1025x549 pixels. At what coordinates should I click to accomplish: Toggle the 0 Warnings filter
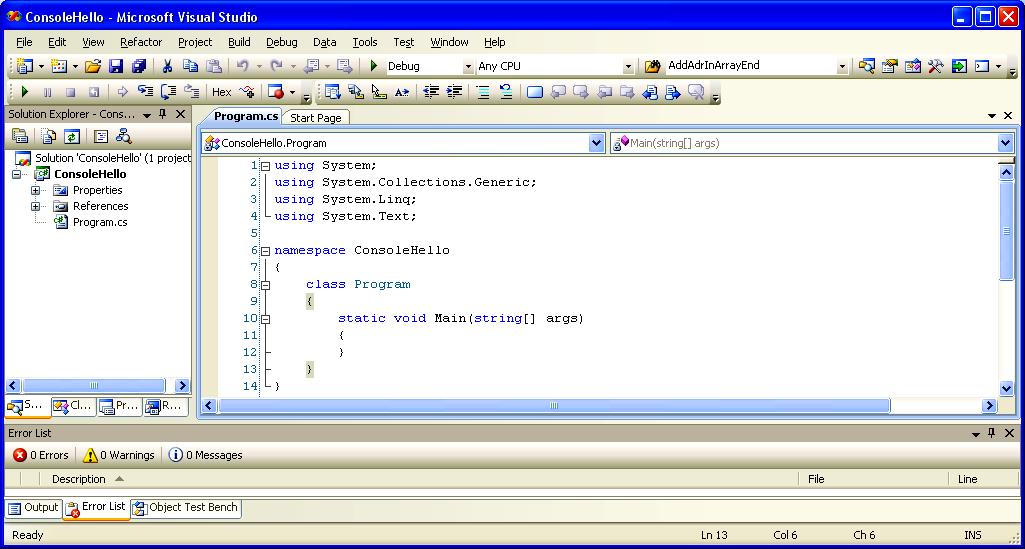pyautogui.click(x=119, y=455)
